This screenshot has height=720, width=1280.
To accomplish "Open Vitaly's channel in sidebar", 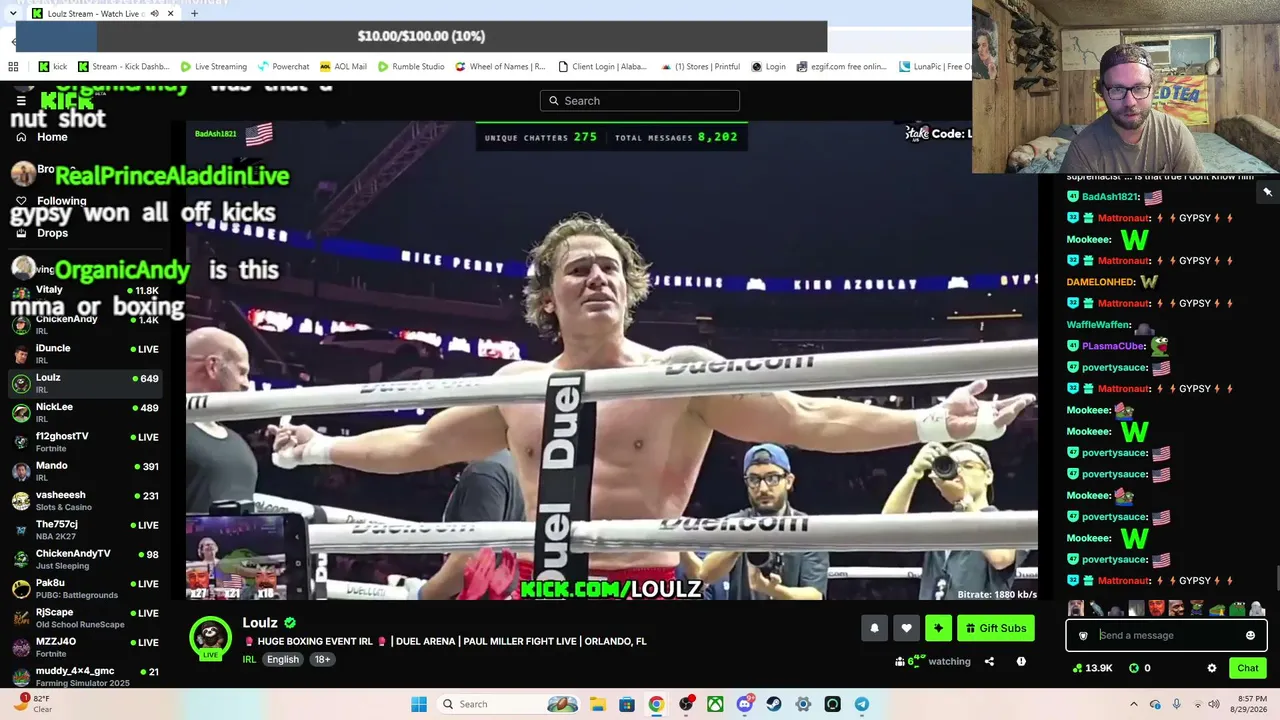I will click(x=86, y=294).
